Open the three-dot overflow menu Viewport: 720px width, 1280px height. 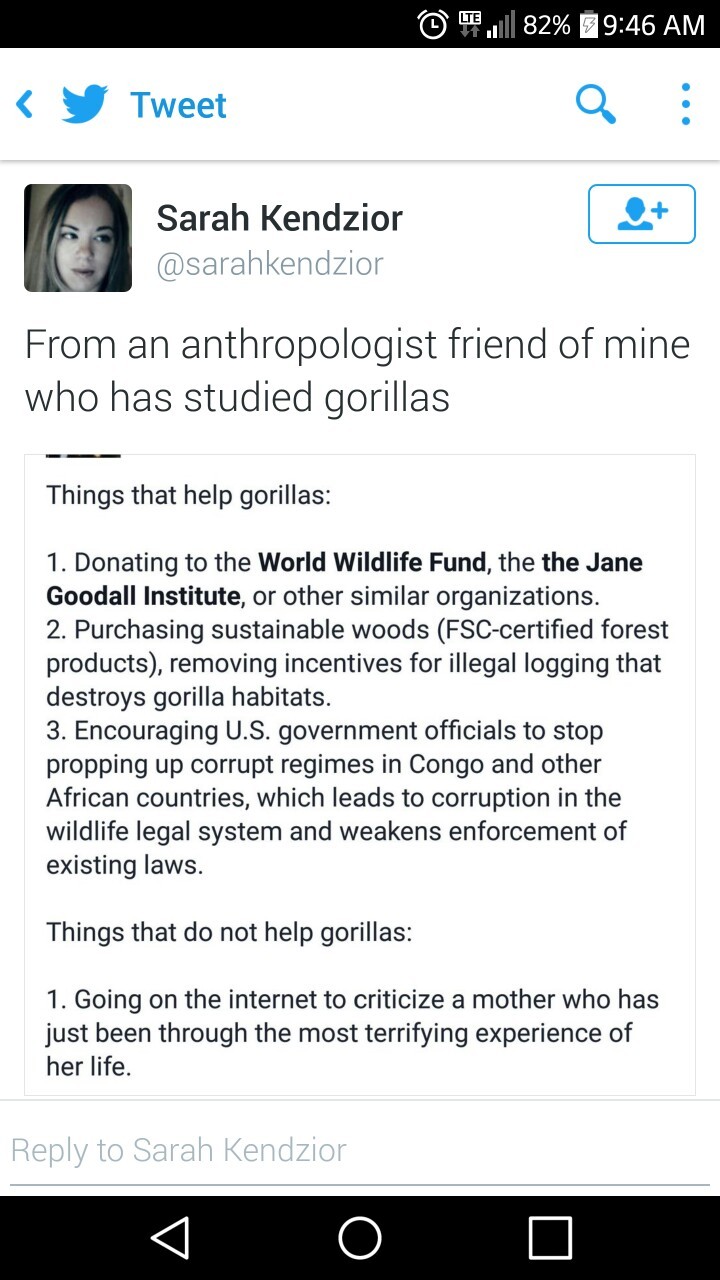point(685,104)
